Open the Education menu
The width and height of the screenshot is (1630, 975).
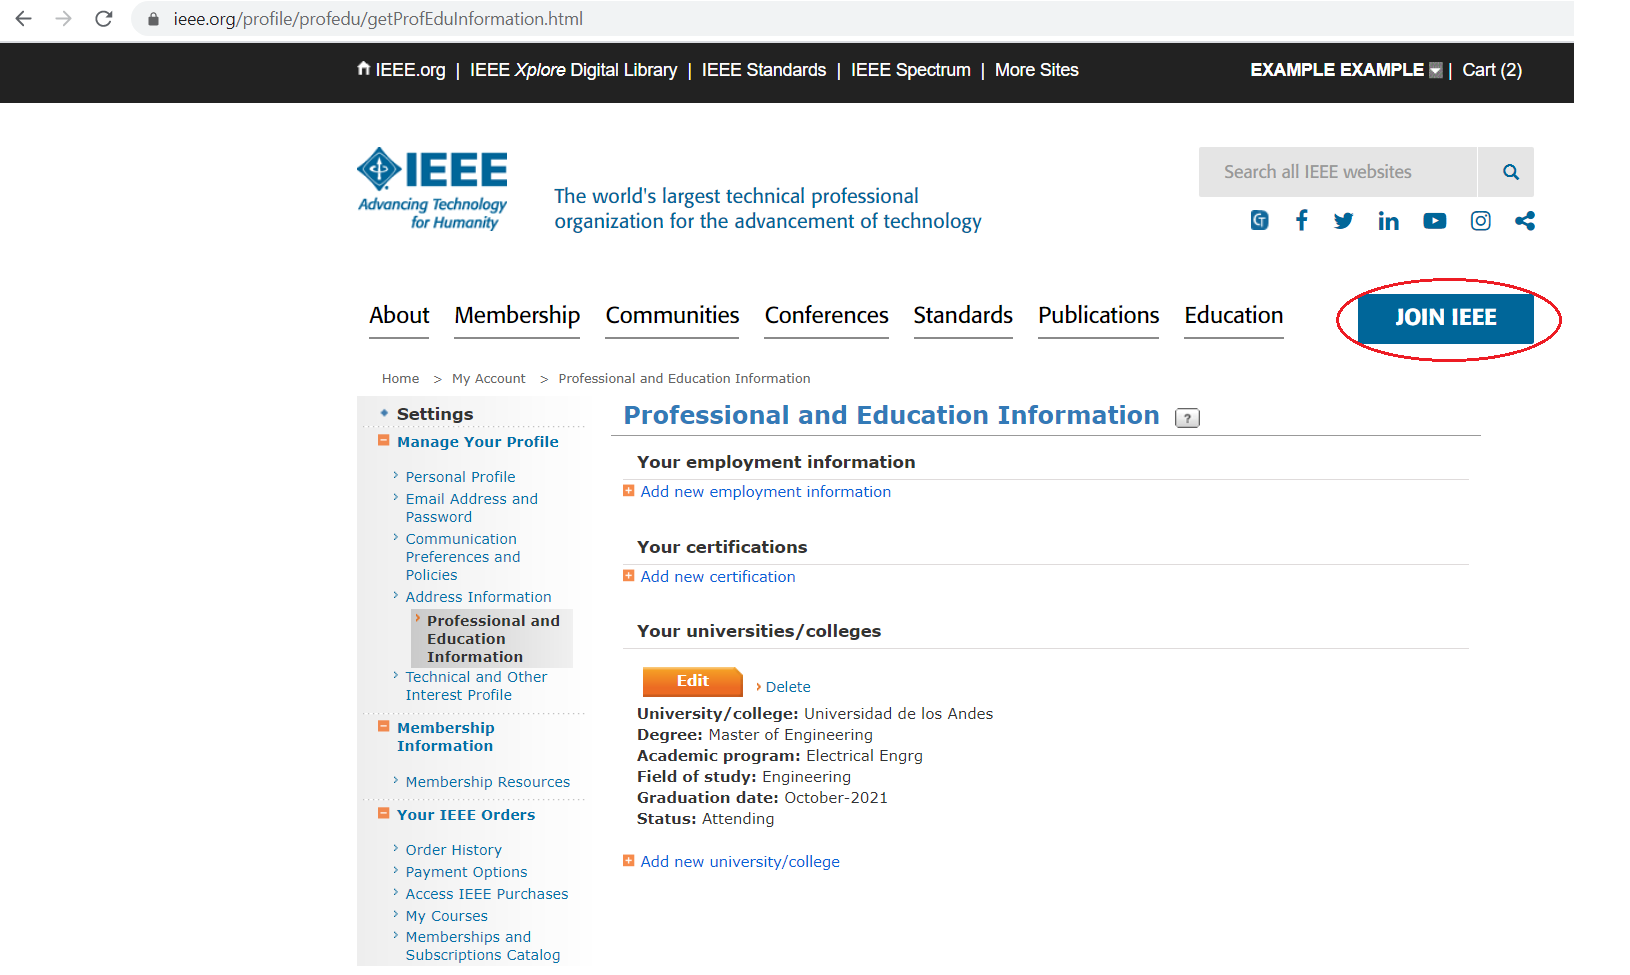coord(1234,316)
